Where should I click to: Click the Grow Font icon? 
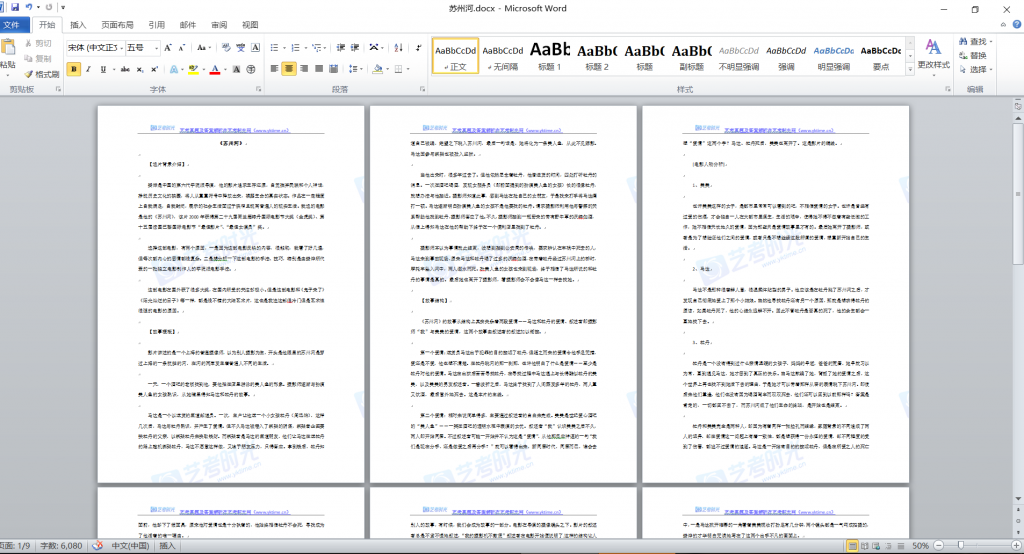tap(167, 47)
